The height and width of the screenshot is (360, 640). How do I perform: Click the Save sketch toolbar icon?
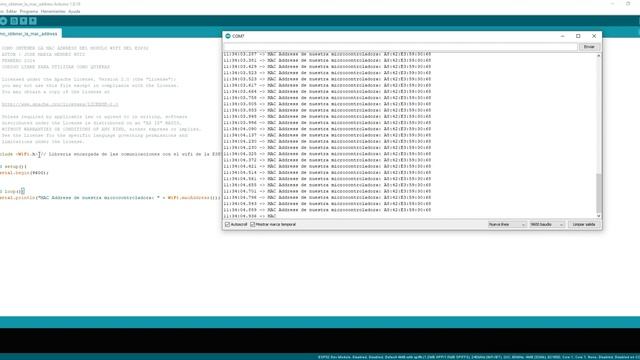pos(33,21)
